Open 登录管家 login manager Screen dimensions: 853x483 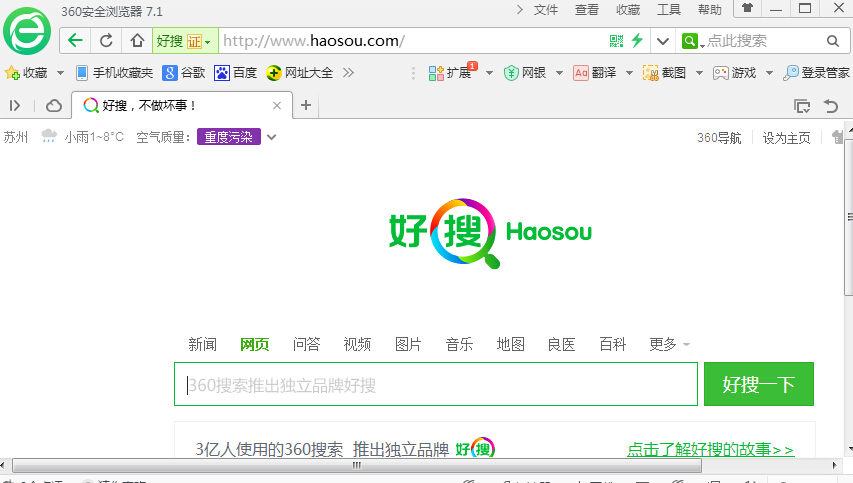pos(816,73)
